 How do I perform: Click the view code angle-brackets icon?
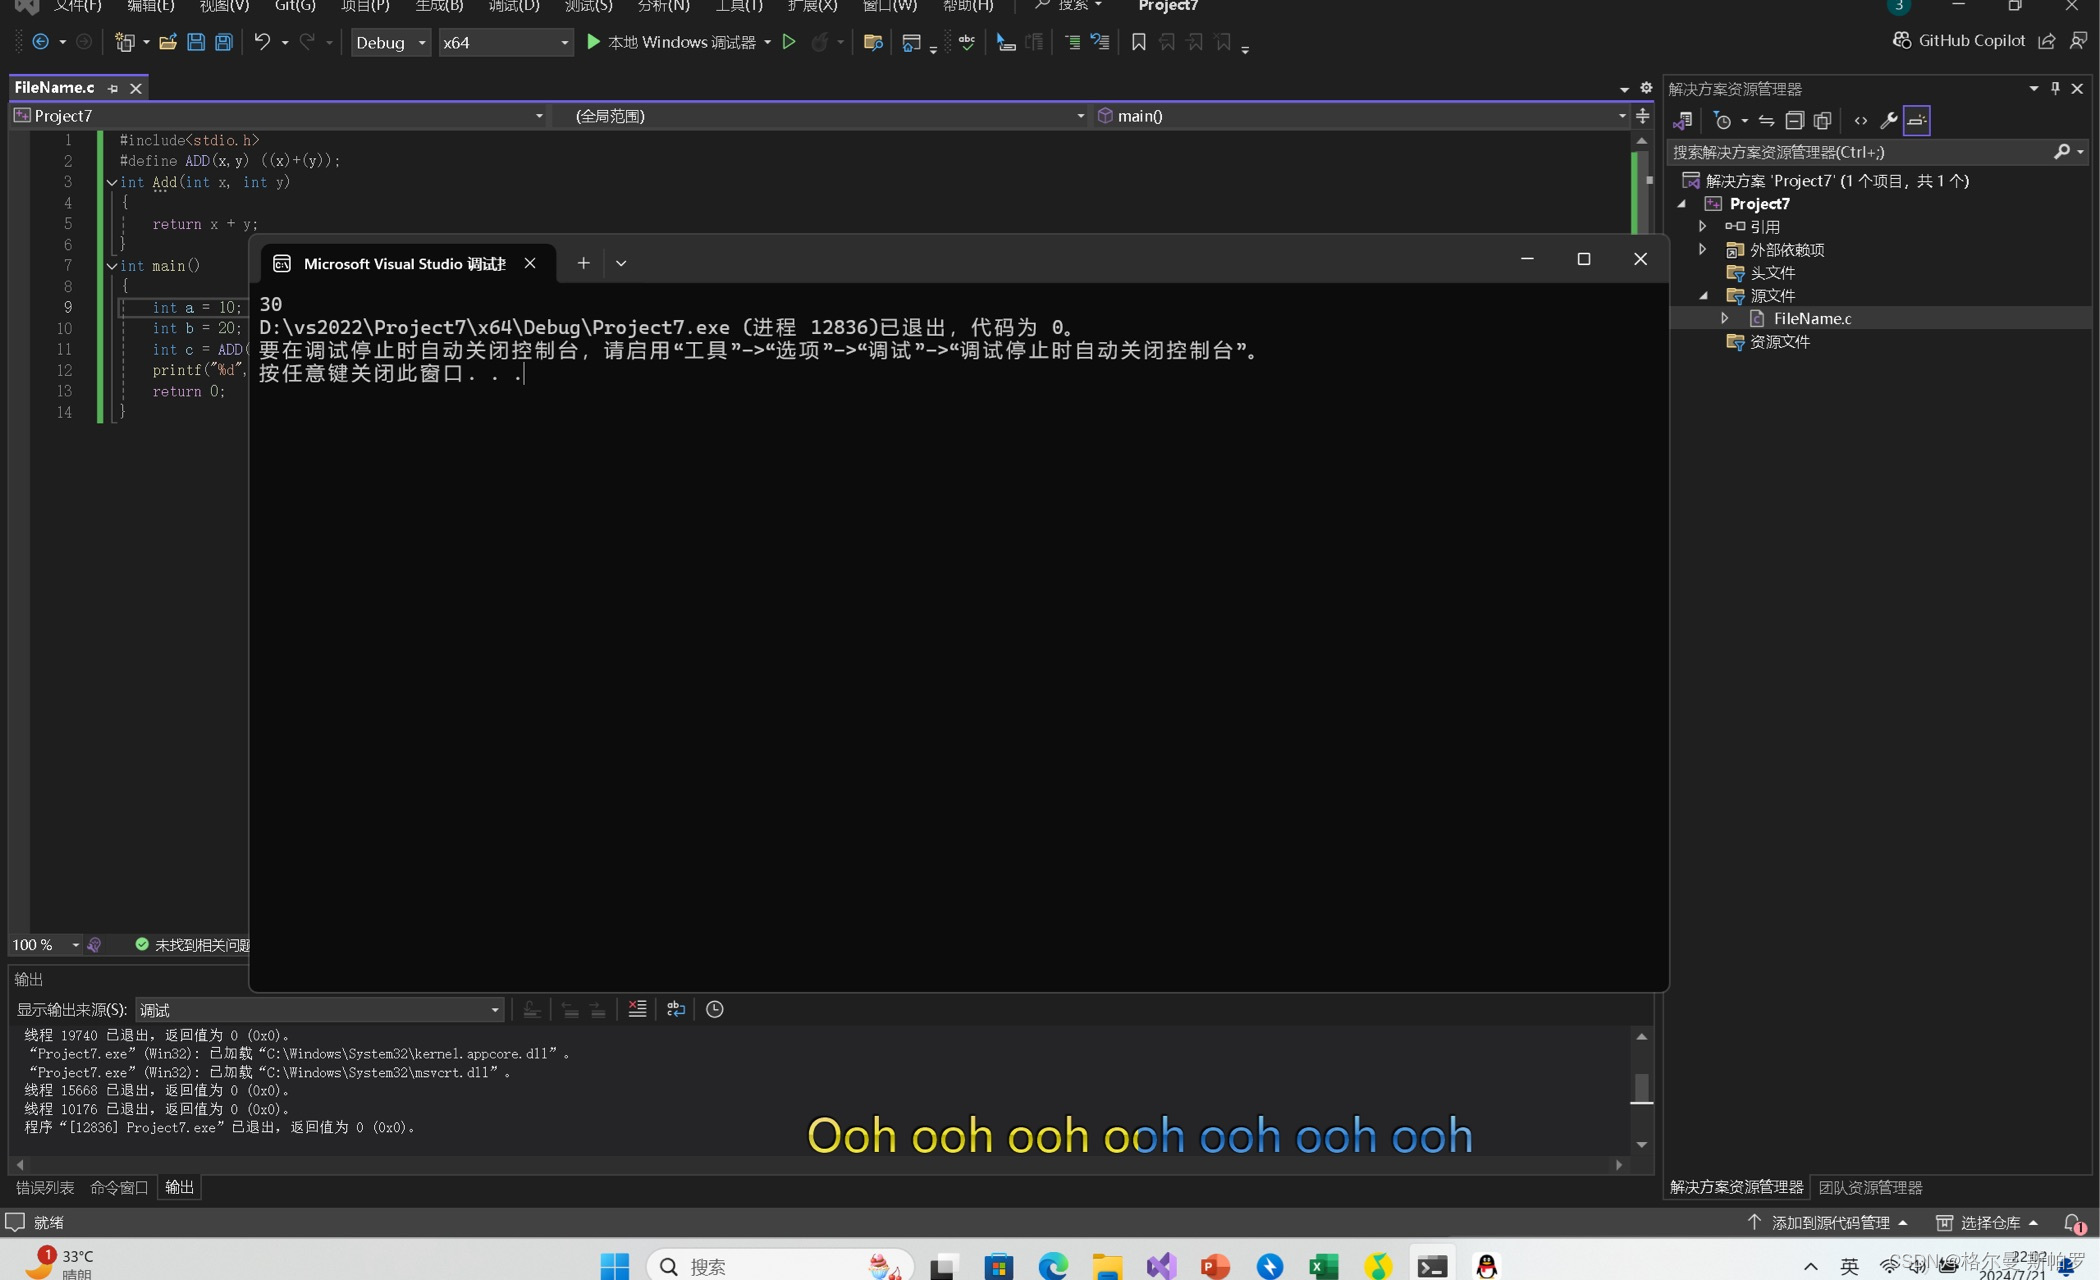pyautogui.click(x=1860, y=121)
